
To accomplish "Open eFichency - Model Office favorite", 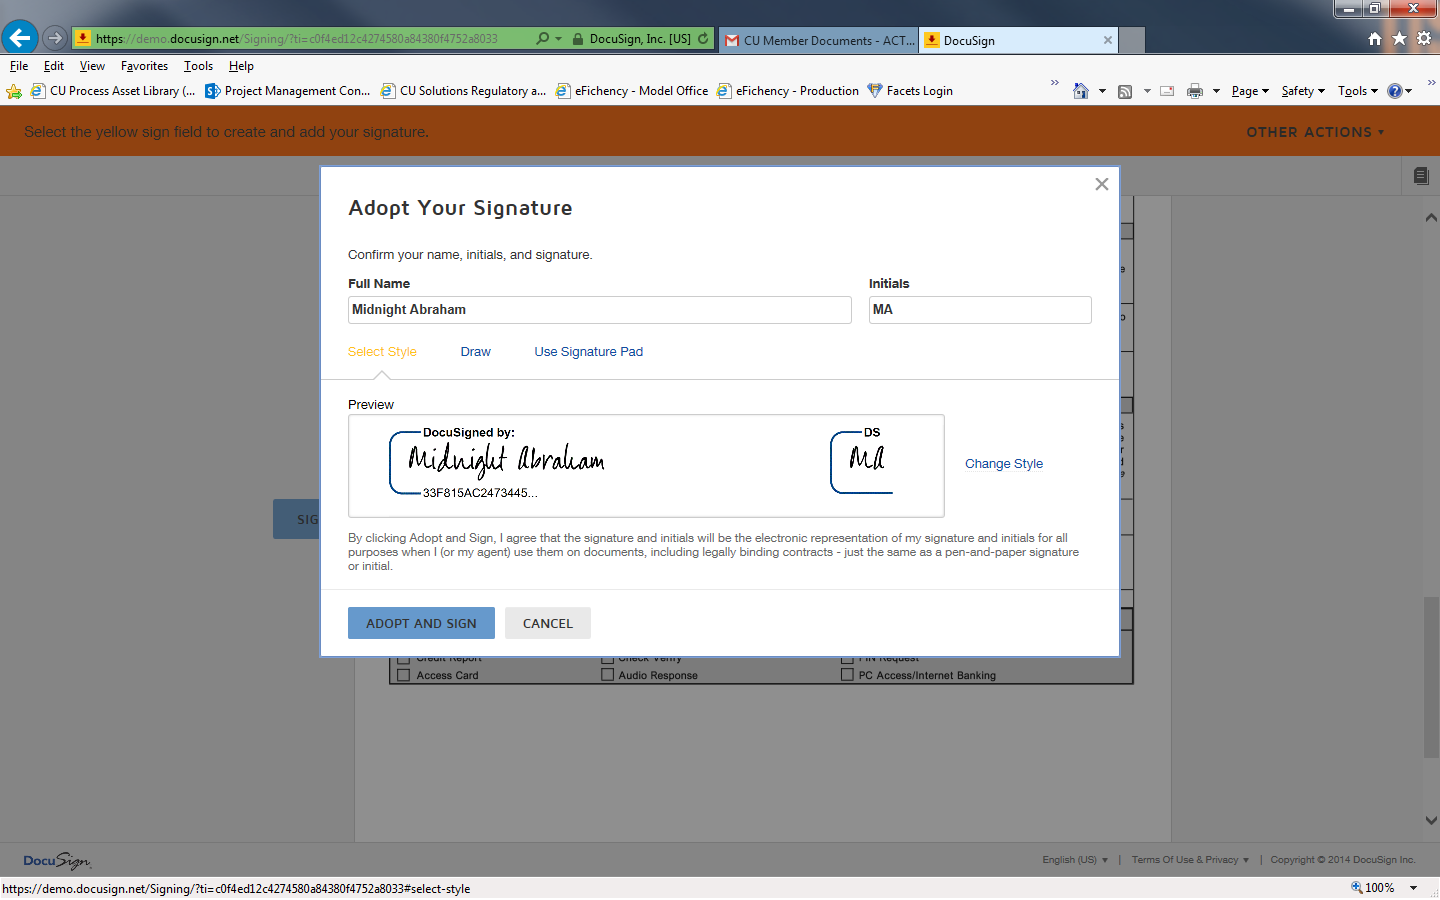I will click(632, 91).
